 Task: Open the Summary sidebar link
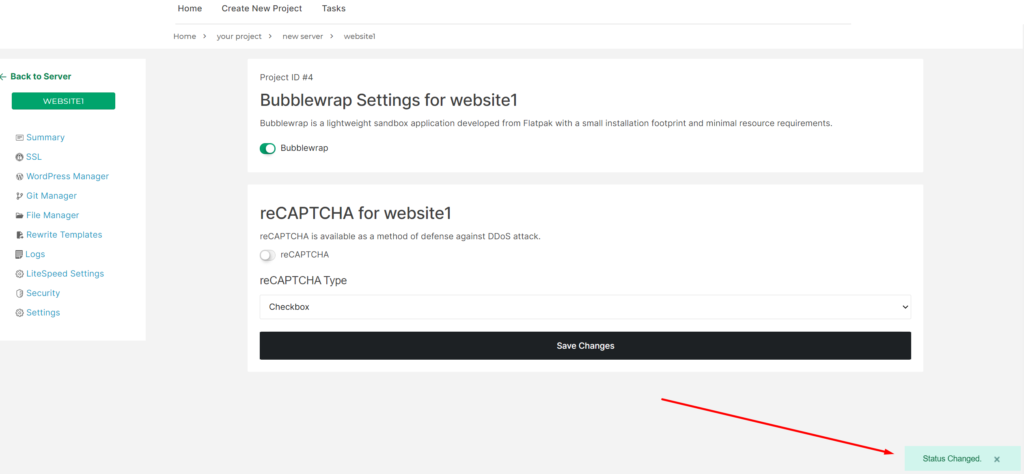click(x=45, y=138)
